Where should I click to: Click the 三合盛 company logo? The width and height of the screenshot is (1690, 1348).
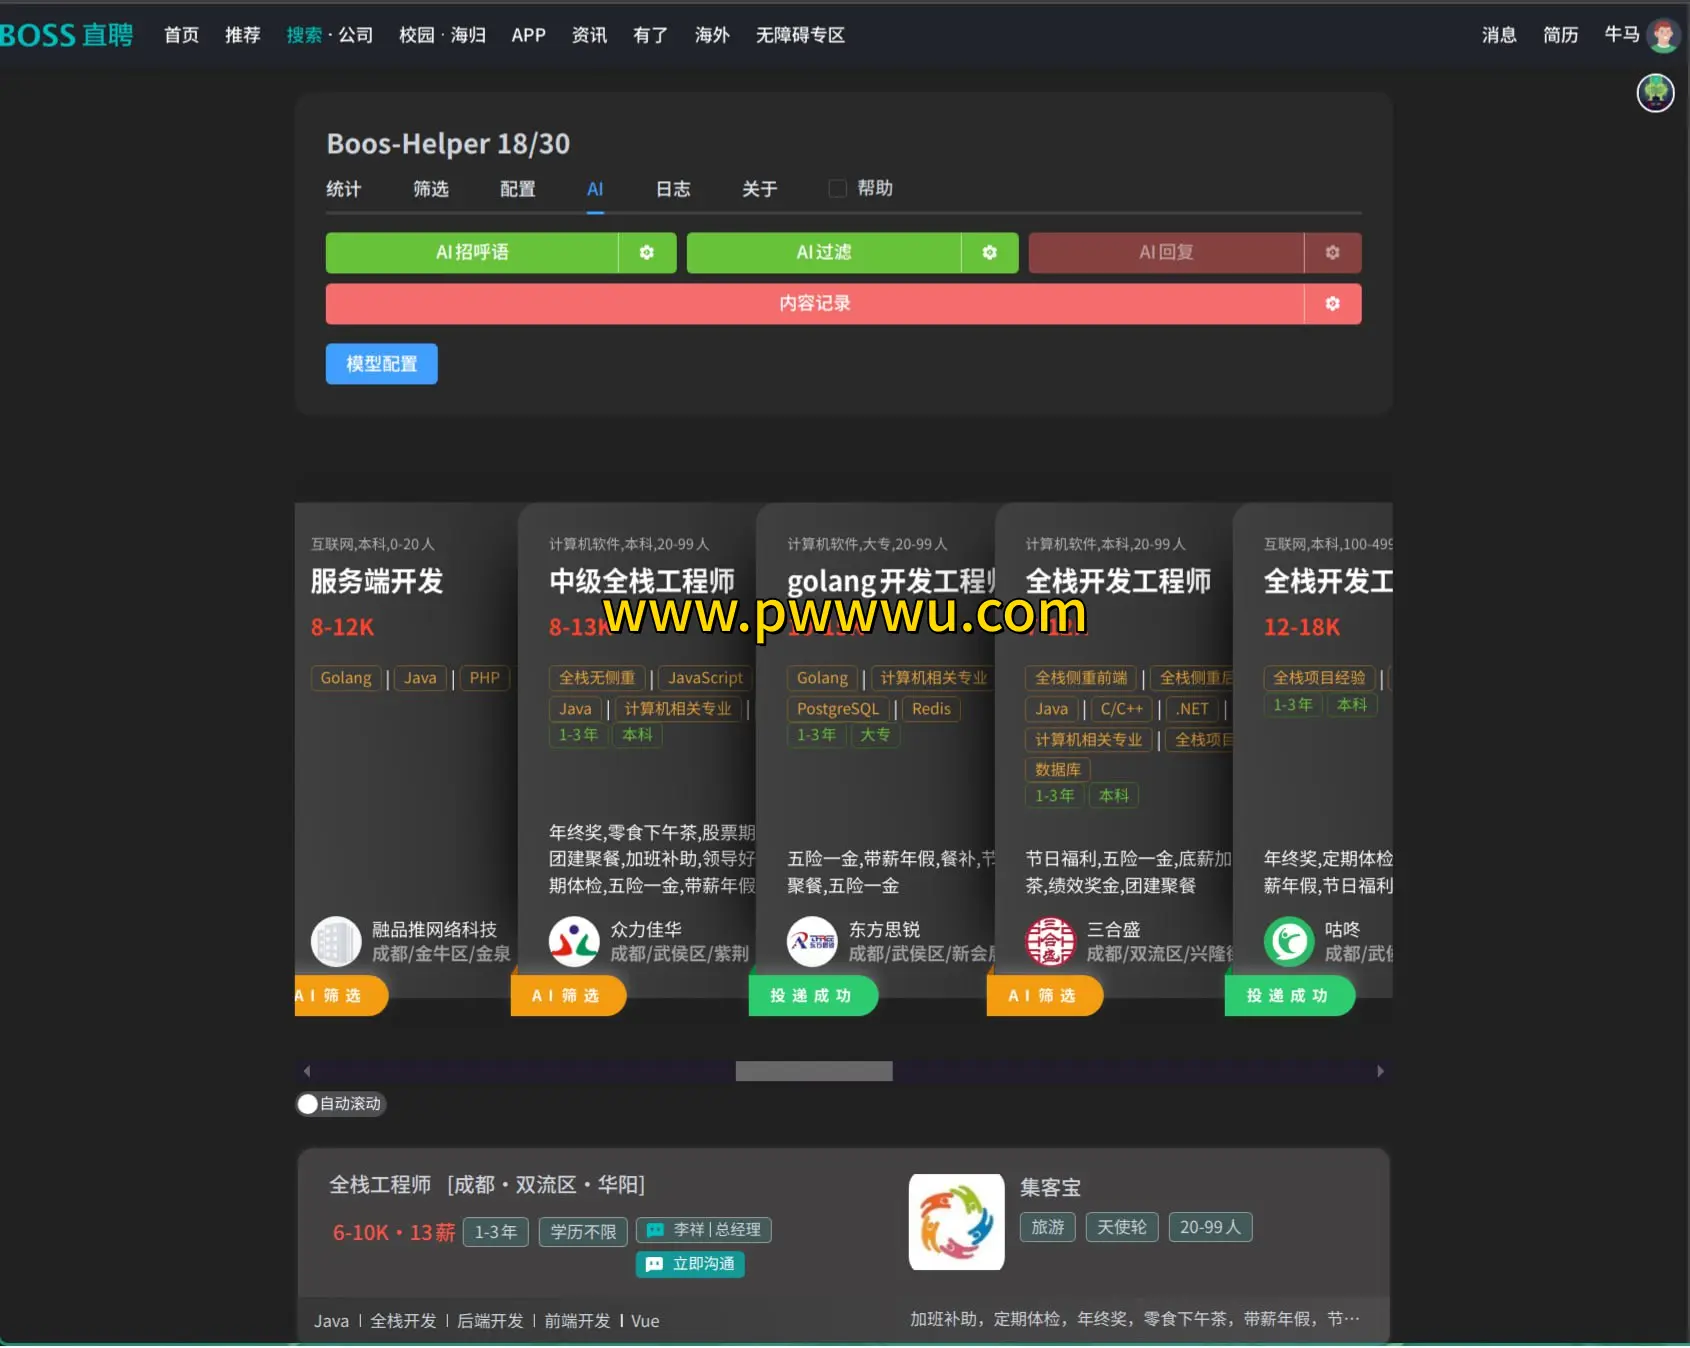pos(1050,942)
